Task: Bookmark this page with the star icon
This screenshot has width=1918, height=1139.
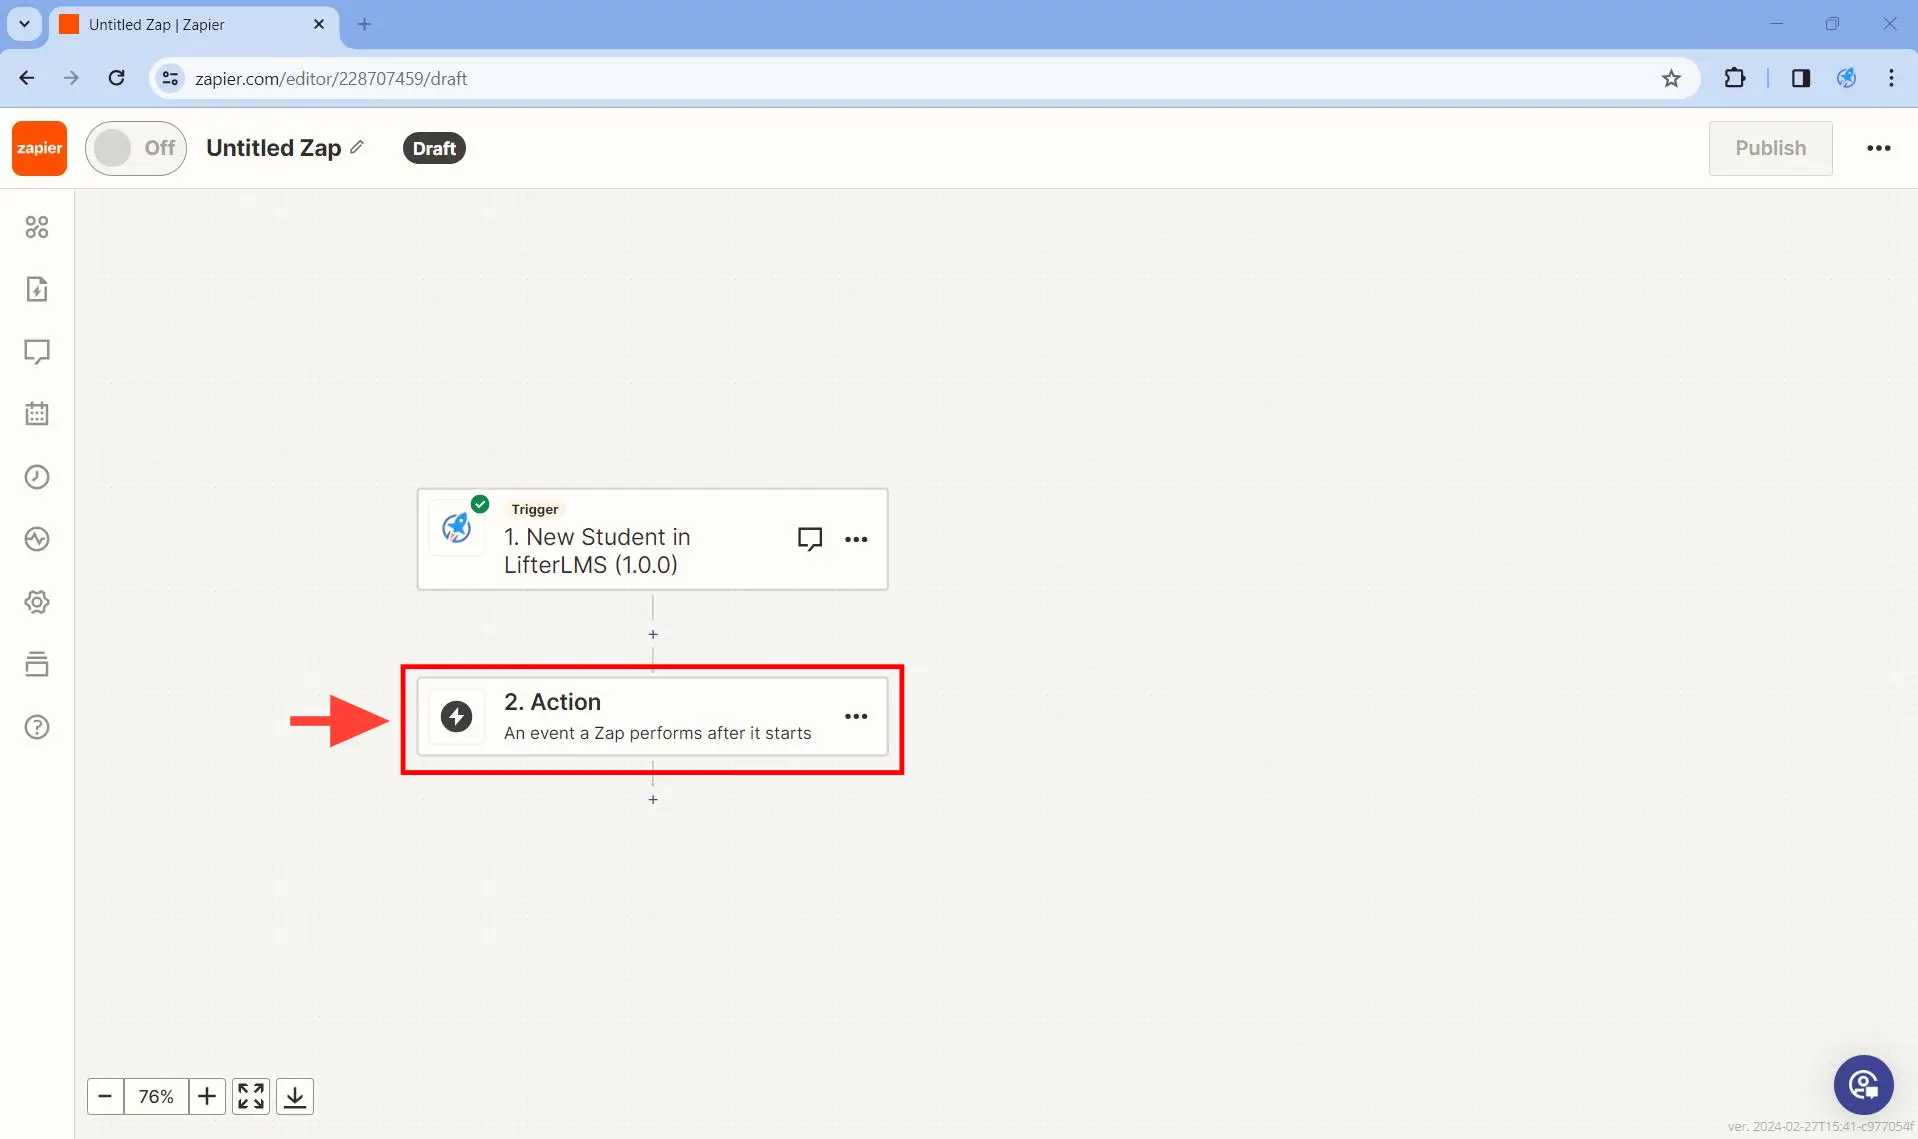Action: pyautogui.click(x=1671, y=78)
